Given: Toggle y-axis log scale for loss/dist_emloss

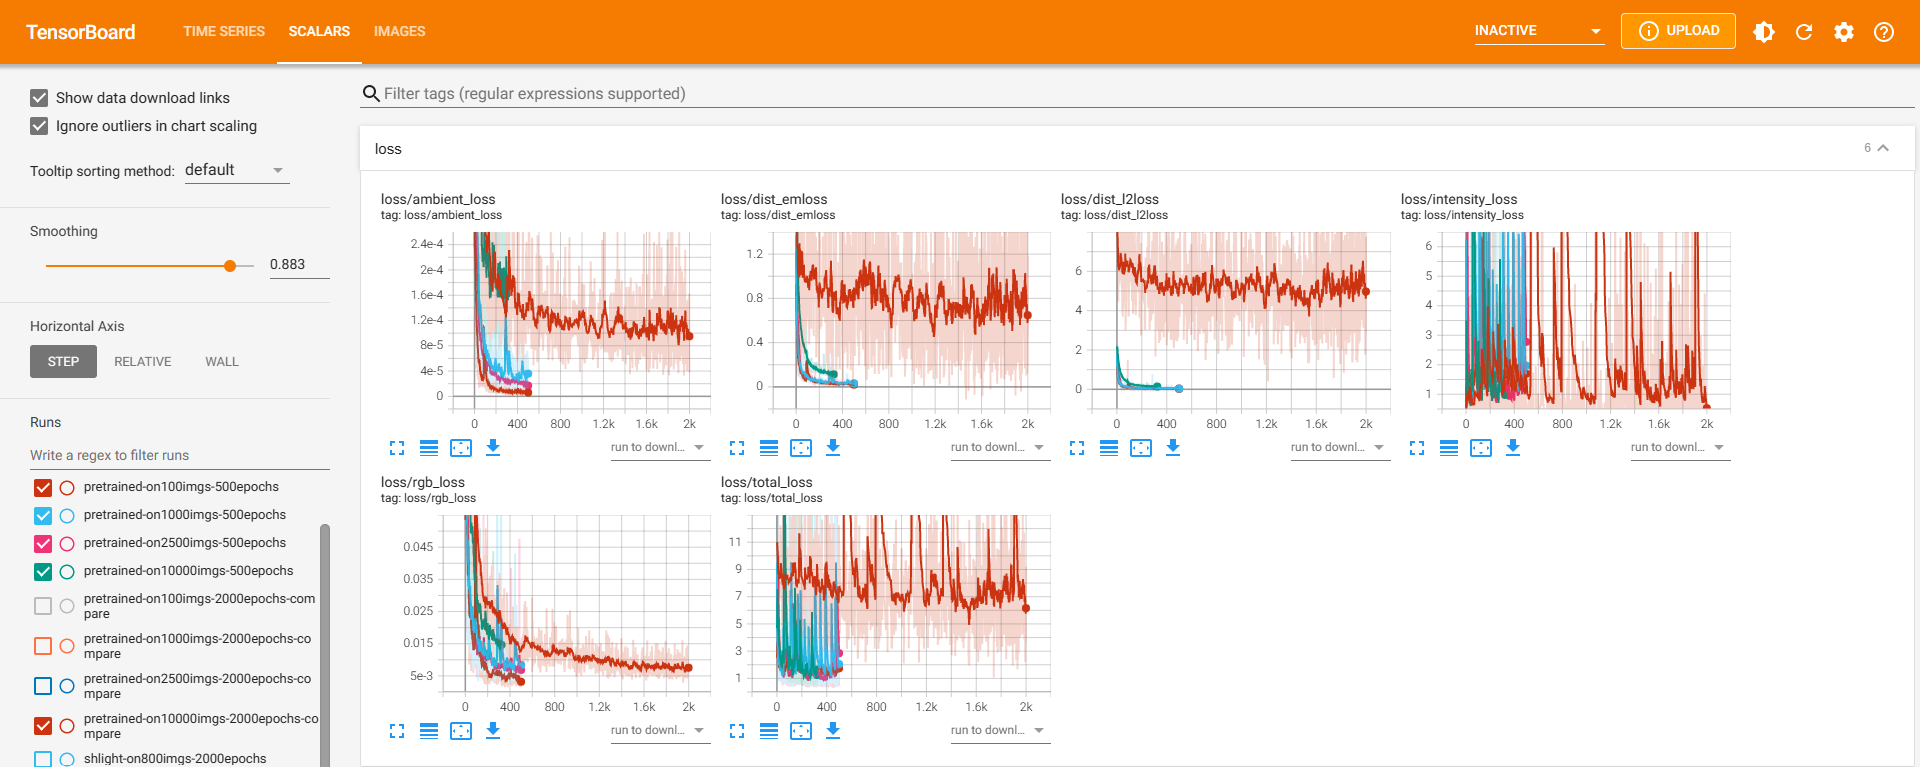Looking at the screenshot, I should pyautogui.click(x=769, y=448).
